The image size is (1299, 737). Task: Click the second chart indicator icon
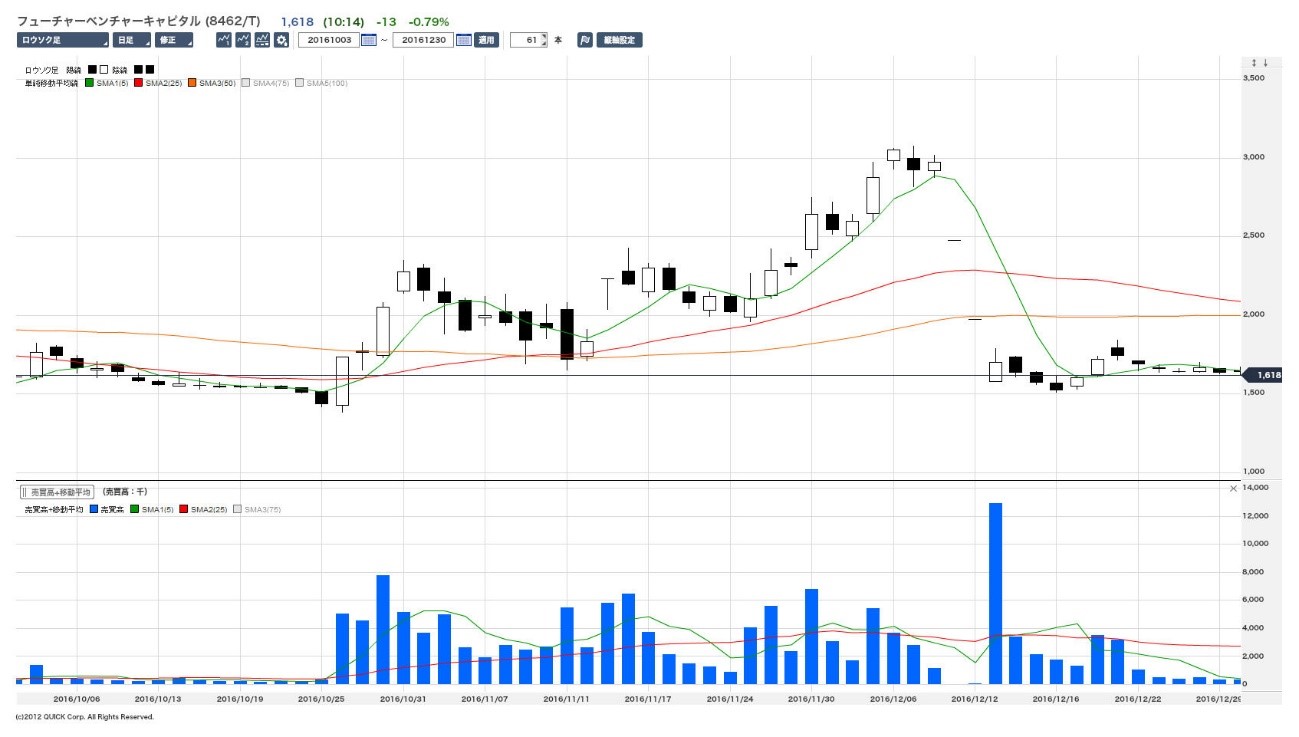(x=243, y=40)
